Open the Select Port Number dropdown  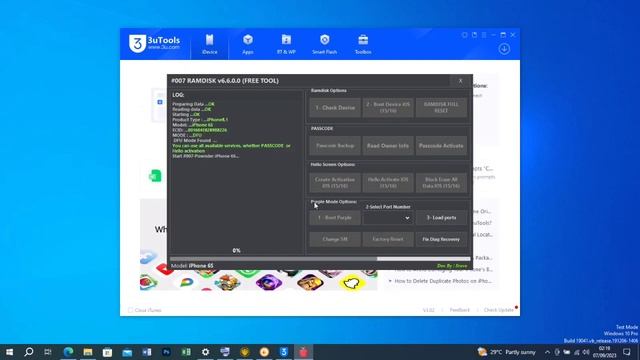coord(388,218)
